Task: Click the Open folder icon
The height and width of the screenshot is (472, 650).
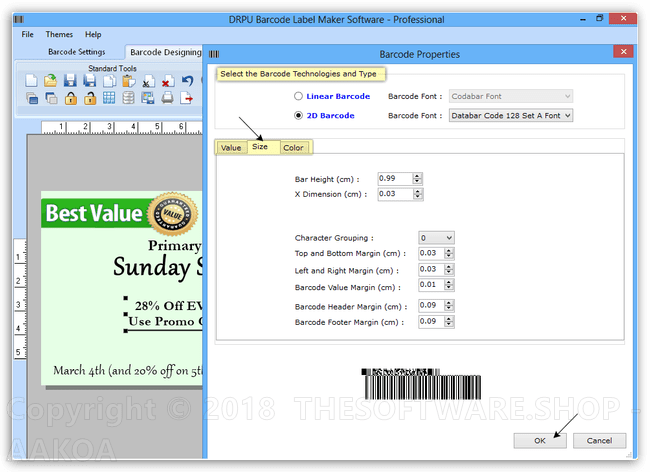Action: click(x=50, y=81)
